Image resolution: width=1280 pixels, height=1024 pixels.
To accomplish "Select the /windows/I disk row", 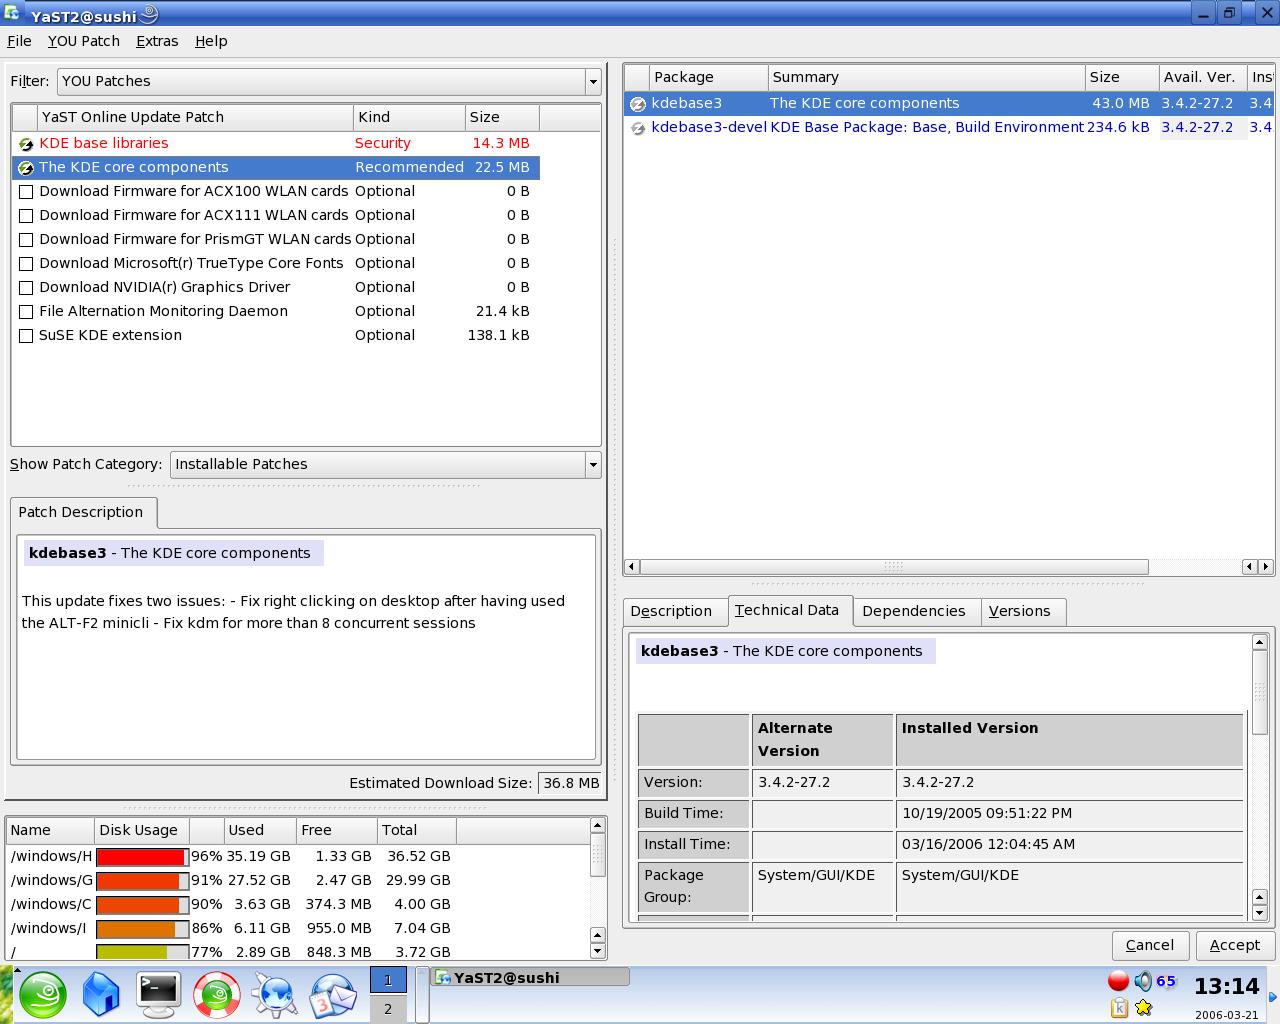I will click(298, 928).
